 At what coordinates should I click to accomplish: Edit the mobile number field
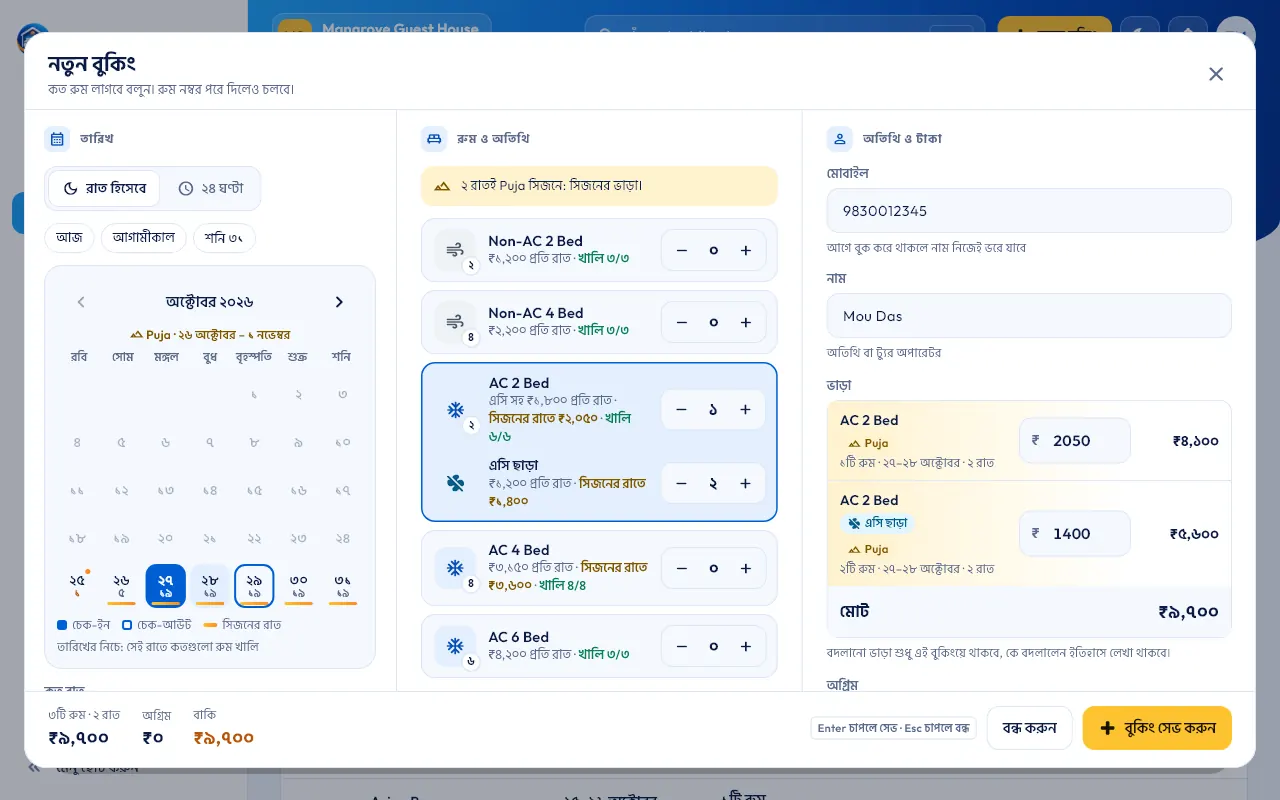(x=1029, y=211)
